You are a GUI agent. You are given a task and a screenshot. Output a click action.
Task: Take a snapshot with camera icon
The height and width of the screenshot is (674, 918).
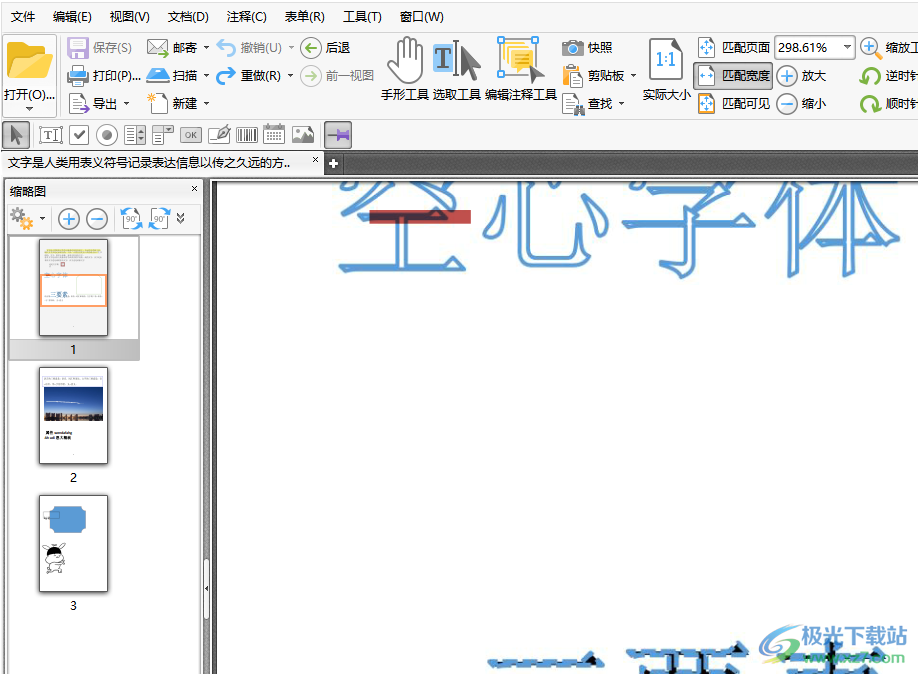tap(573, 48)
